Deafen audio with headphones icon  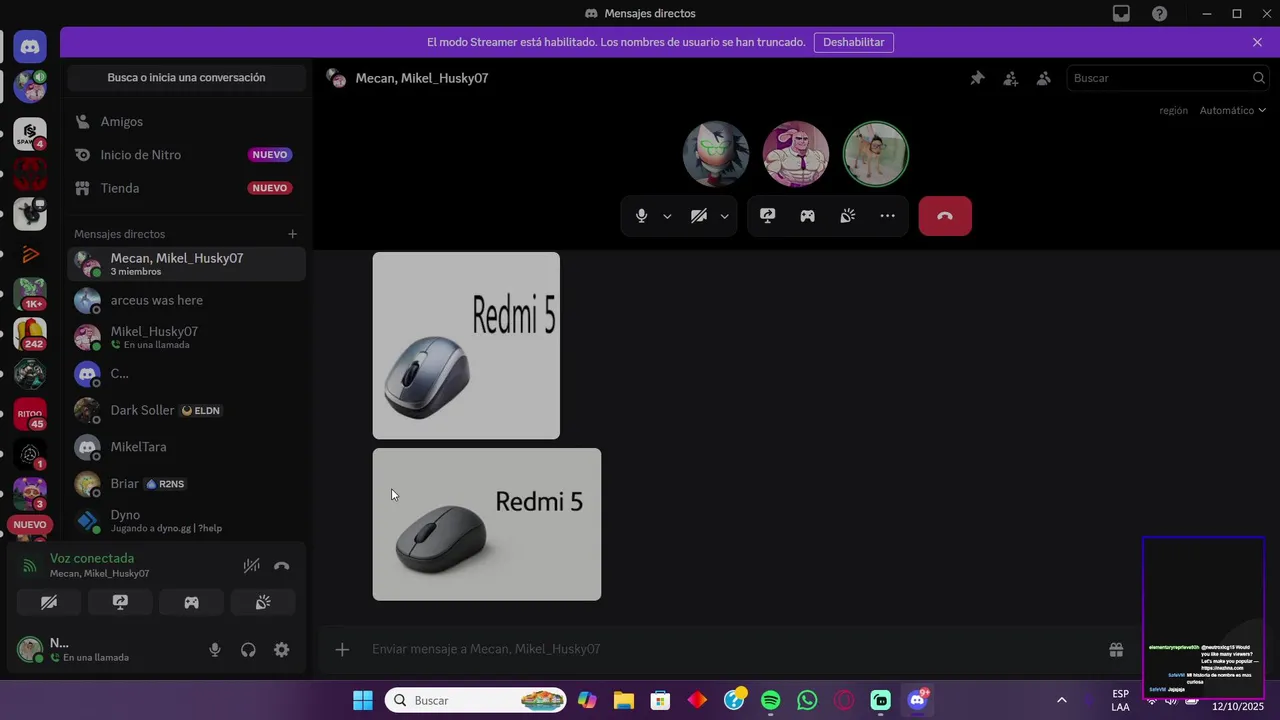(248, 650)
